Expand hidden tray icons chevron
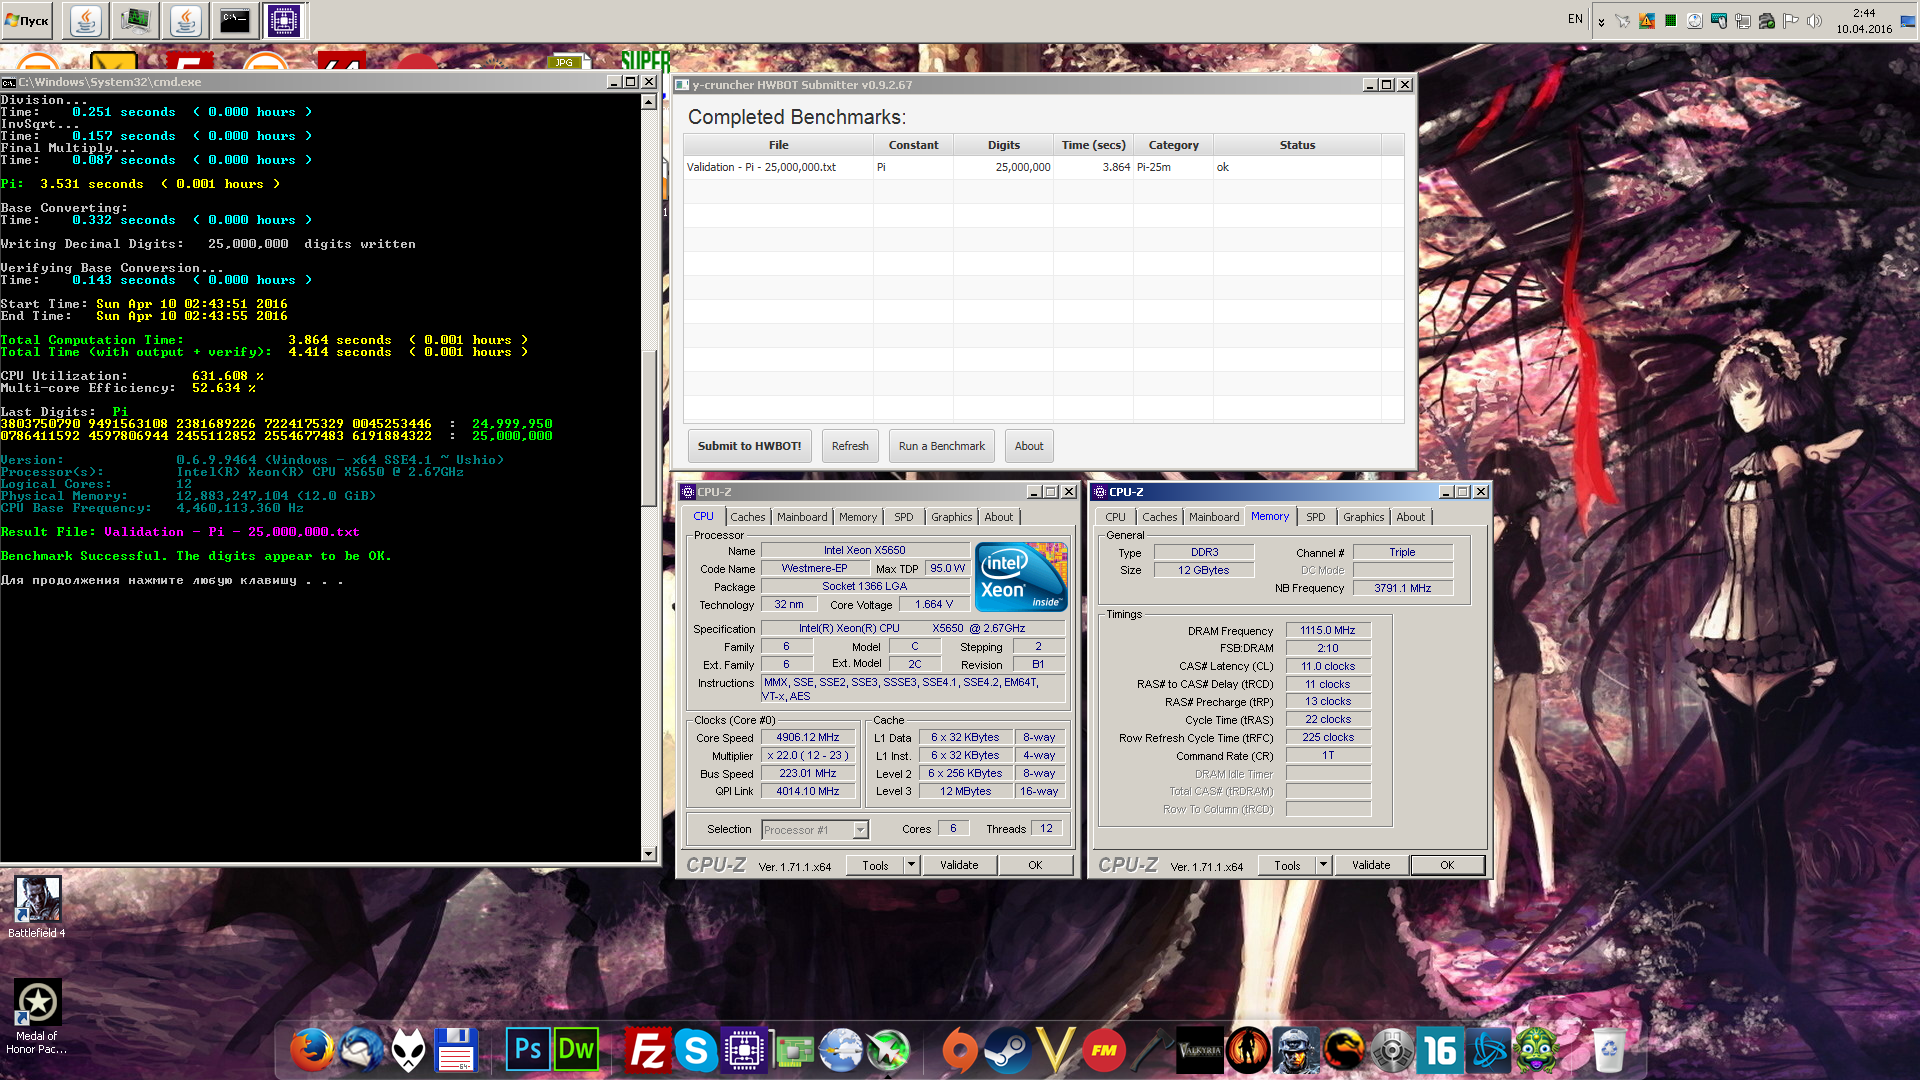 (x=1601, y=22)
